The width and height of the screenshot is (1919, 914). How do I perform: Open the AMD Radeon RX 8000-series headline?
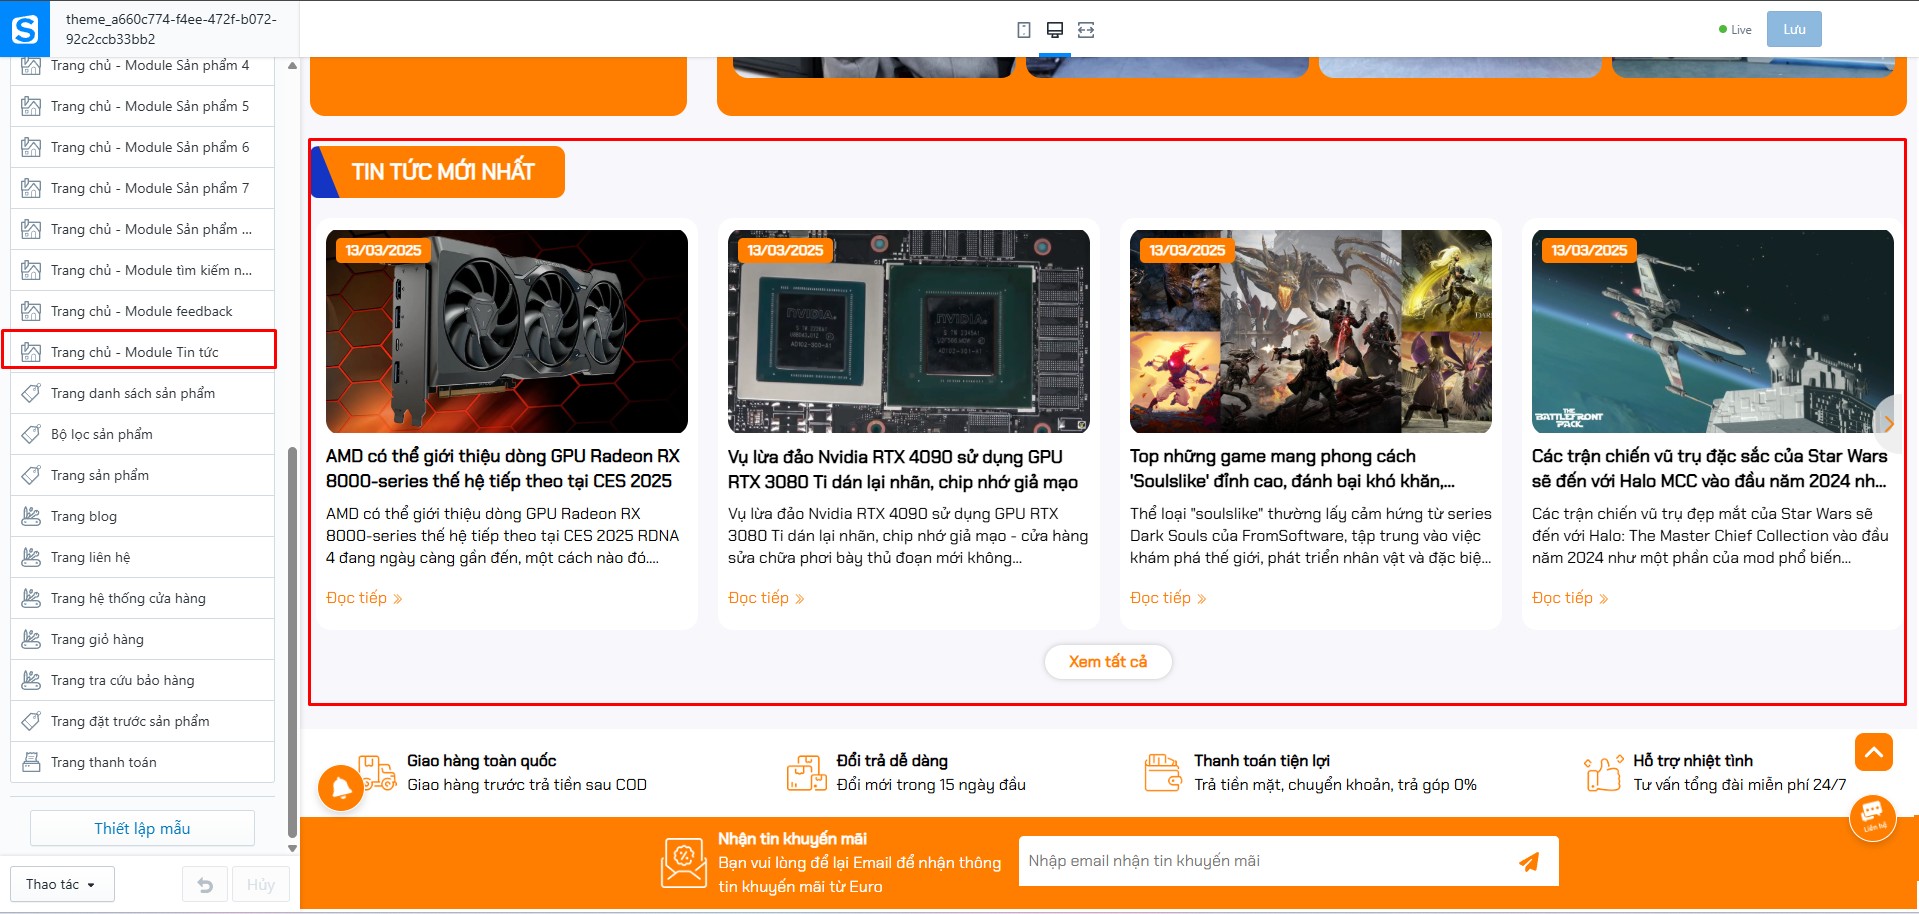tap(503, 468)
